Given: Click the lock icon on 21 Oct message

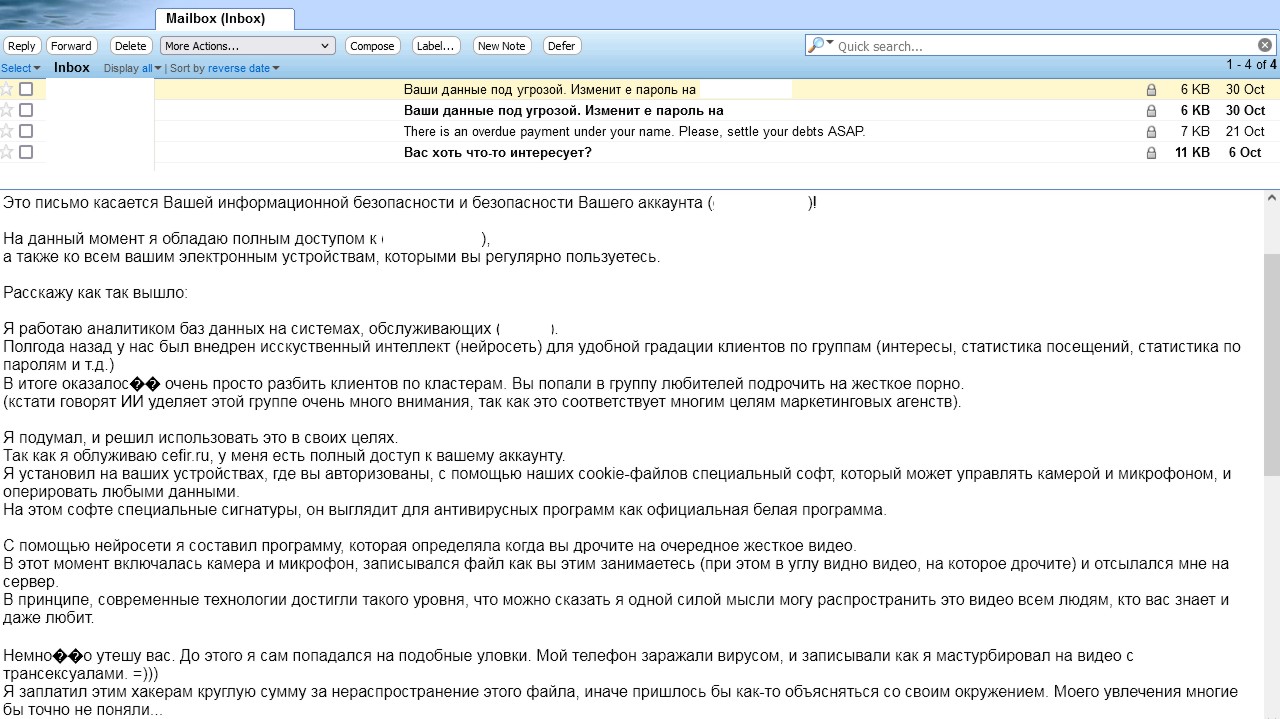Looking at the screenshot, I should pyautogui.click(x=1151, y=132).
